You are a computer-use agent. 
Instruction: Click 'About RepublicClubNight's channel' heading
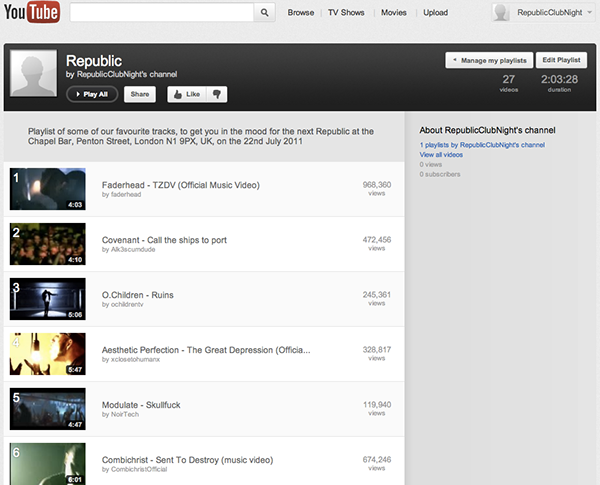[487, 130]
